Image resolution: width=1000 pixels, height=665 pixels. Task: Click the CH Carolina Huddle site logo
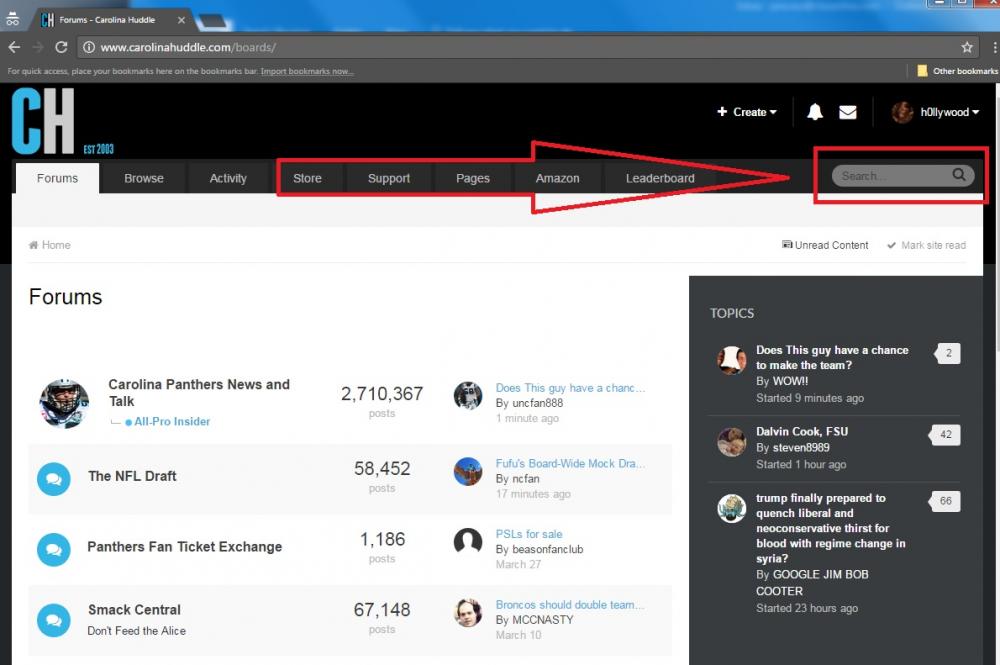[62, 121]
